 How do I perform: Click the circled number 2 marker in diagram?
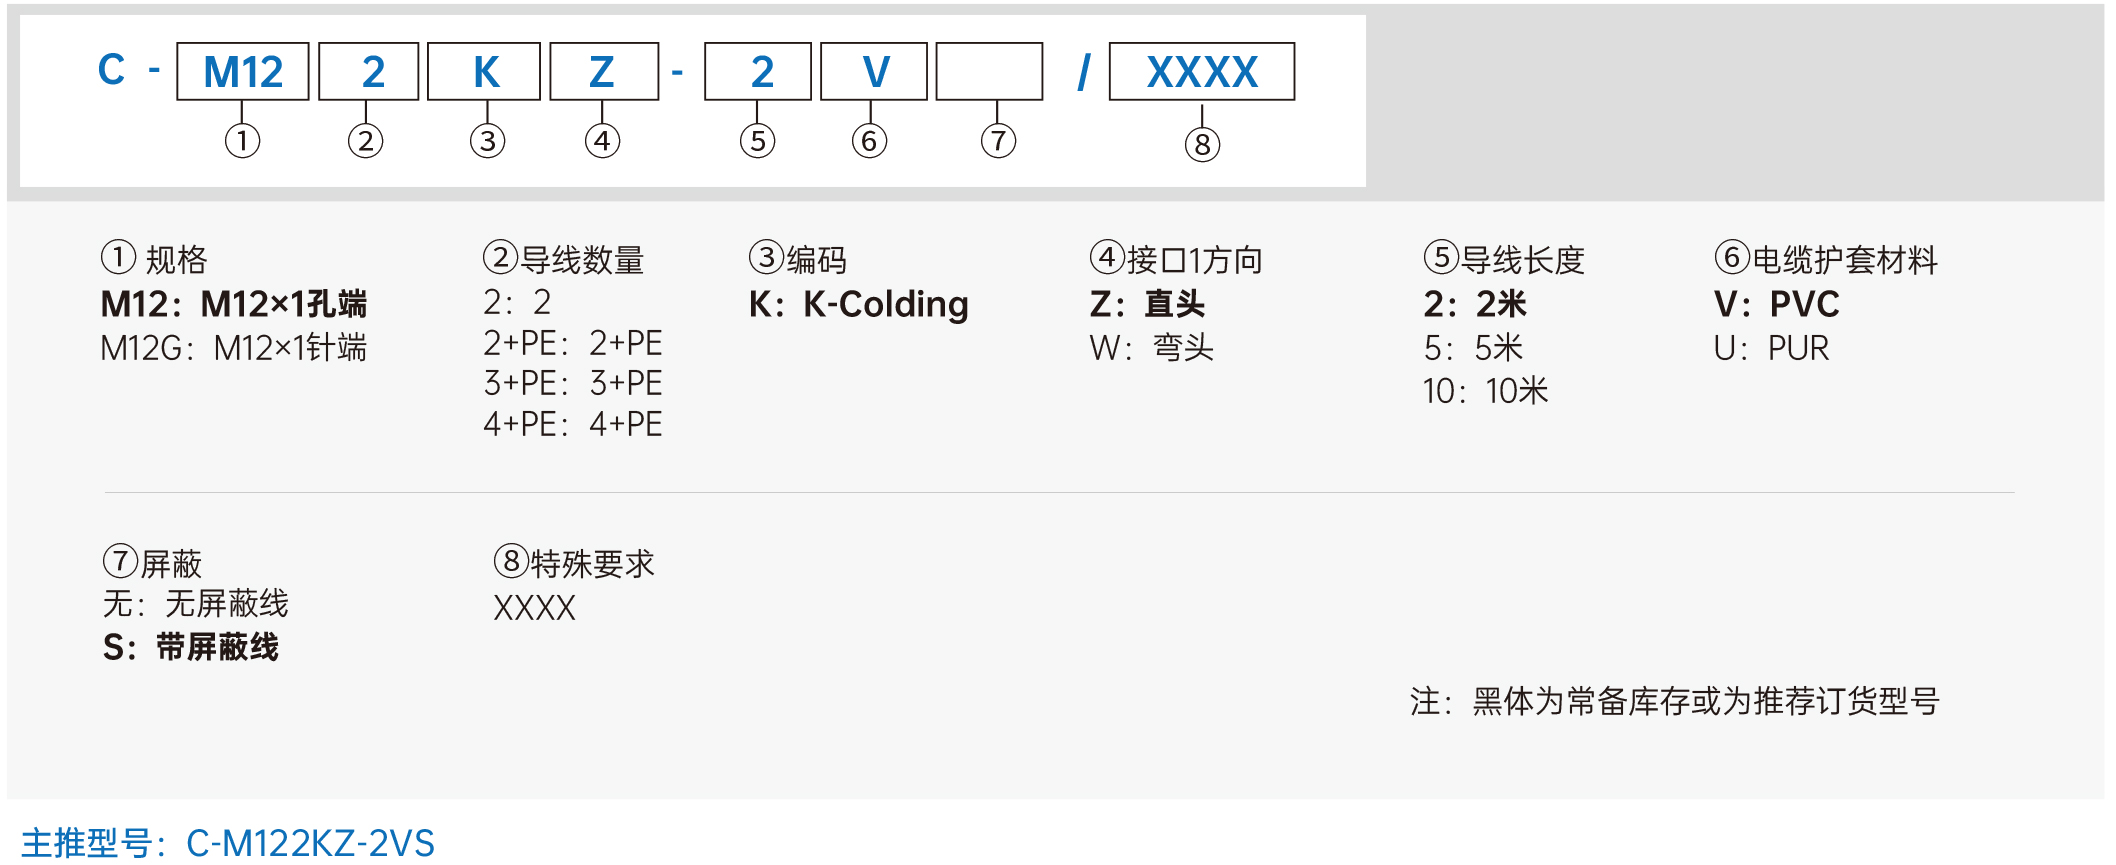(366, 141)
